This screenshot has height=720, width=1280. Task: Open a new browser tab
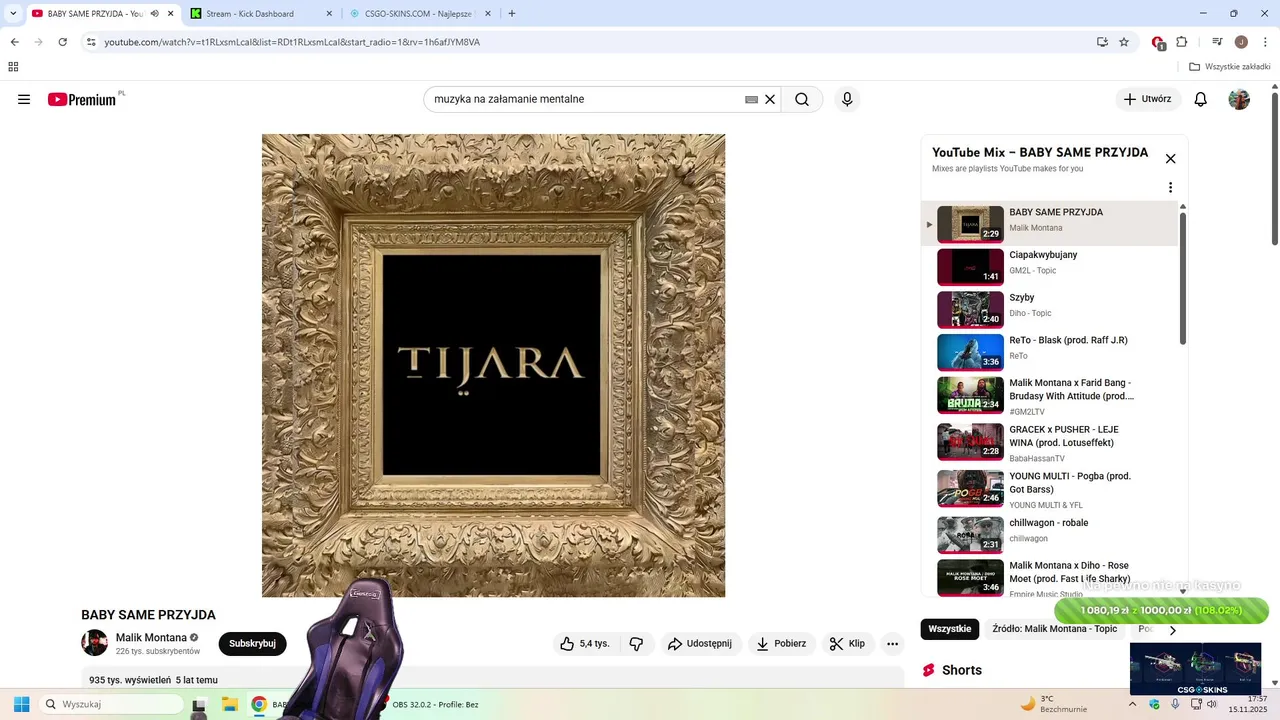[x=512, y=14]
